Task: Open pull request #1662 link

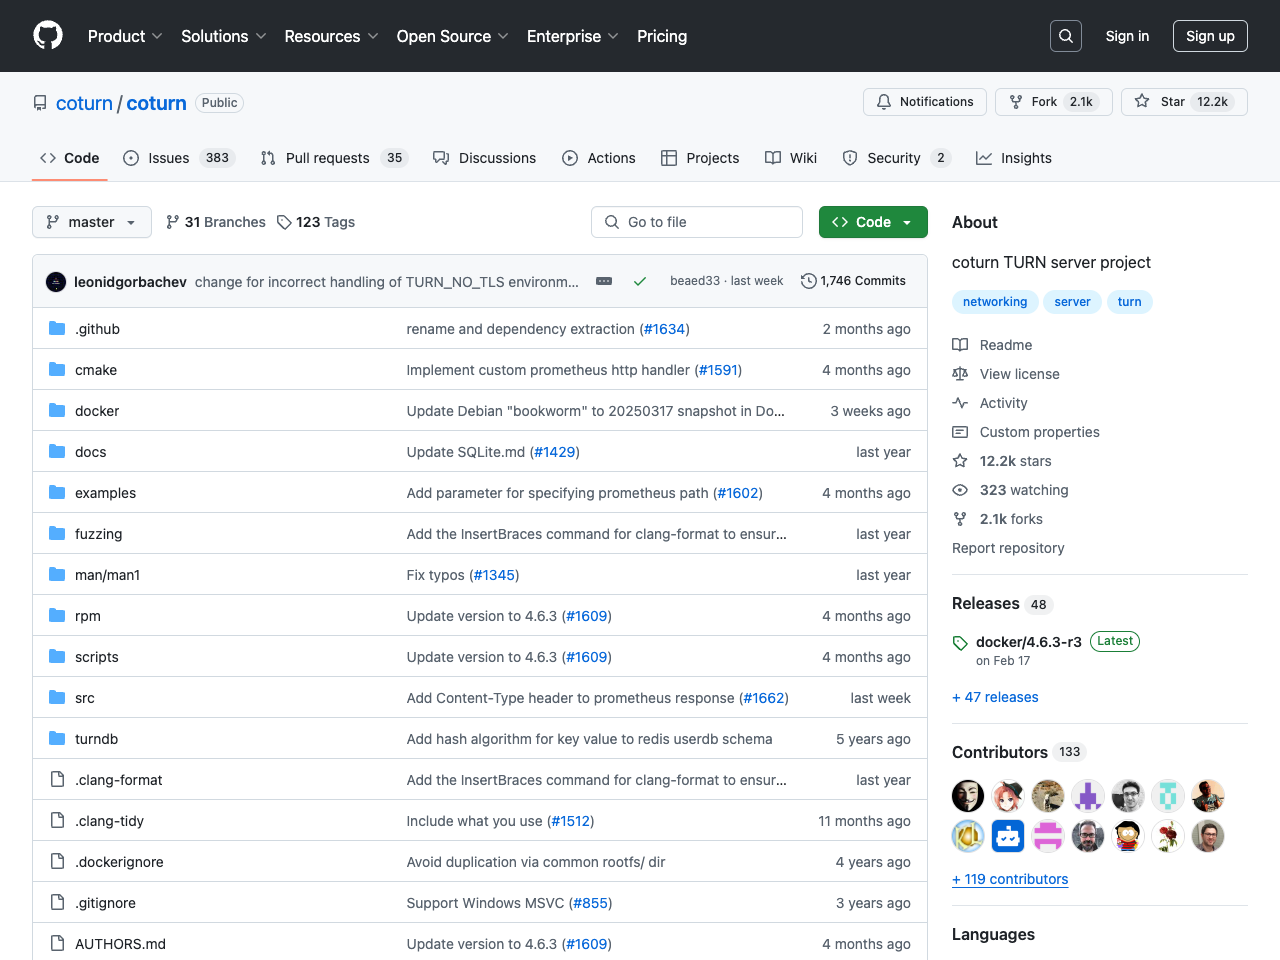Action: click(764, 698)
